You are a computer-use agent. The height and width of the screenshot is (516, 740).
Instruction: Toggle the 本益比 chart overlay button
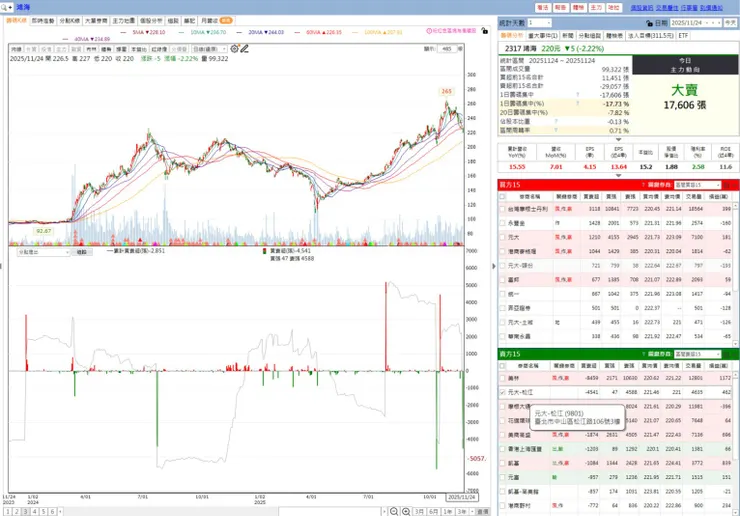click(x=139, y=49)
